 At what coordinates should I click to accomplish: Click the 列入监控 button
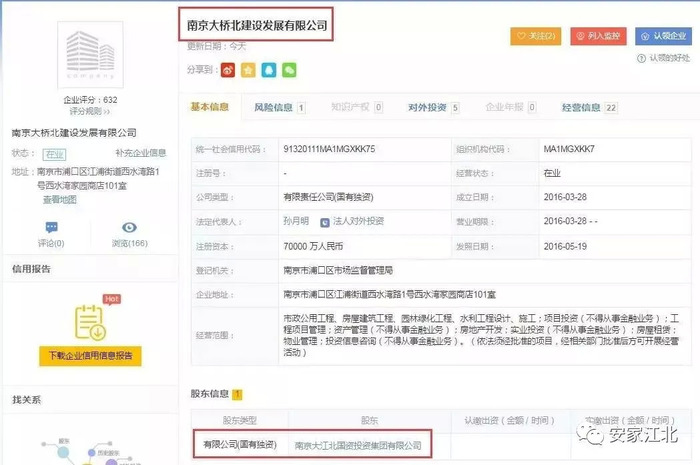pyautogui.click(x=599, y=36)
